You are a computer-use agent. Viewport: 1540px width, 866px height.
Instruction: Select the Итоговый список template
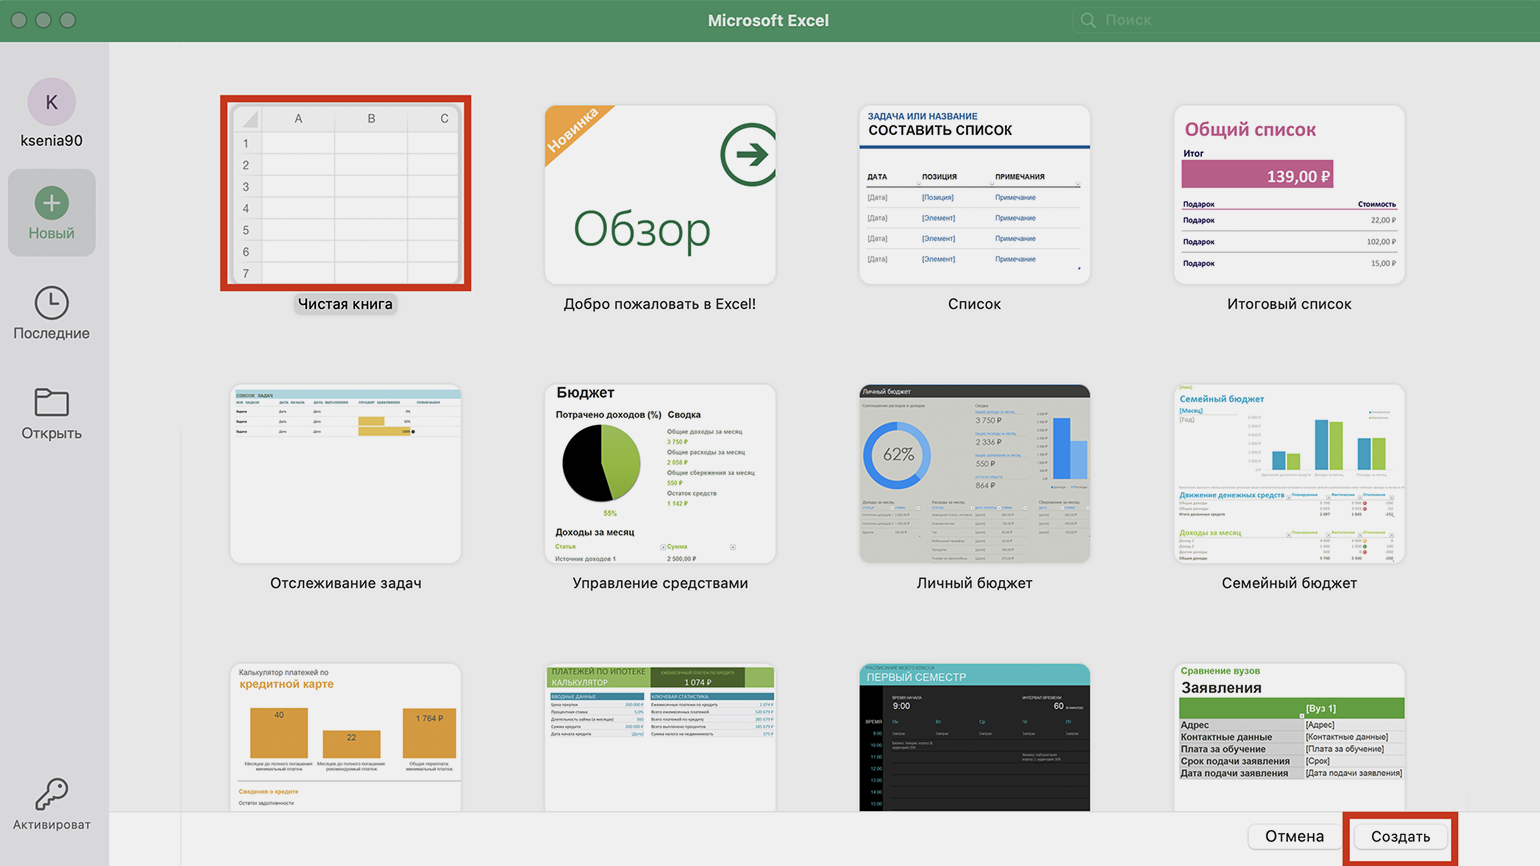[x=1288, y=194]
